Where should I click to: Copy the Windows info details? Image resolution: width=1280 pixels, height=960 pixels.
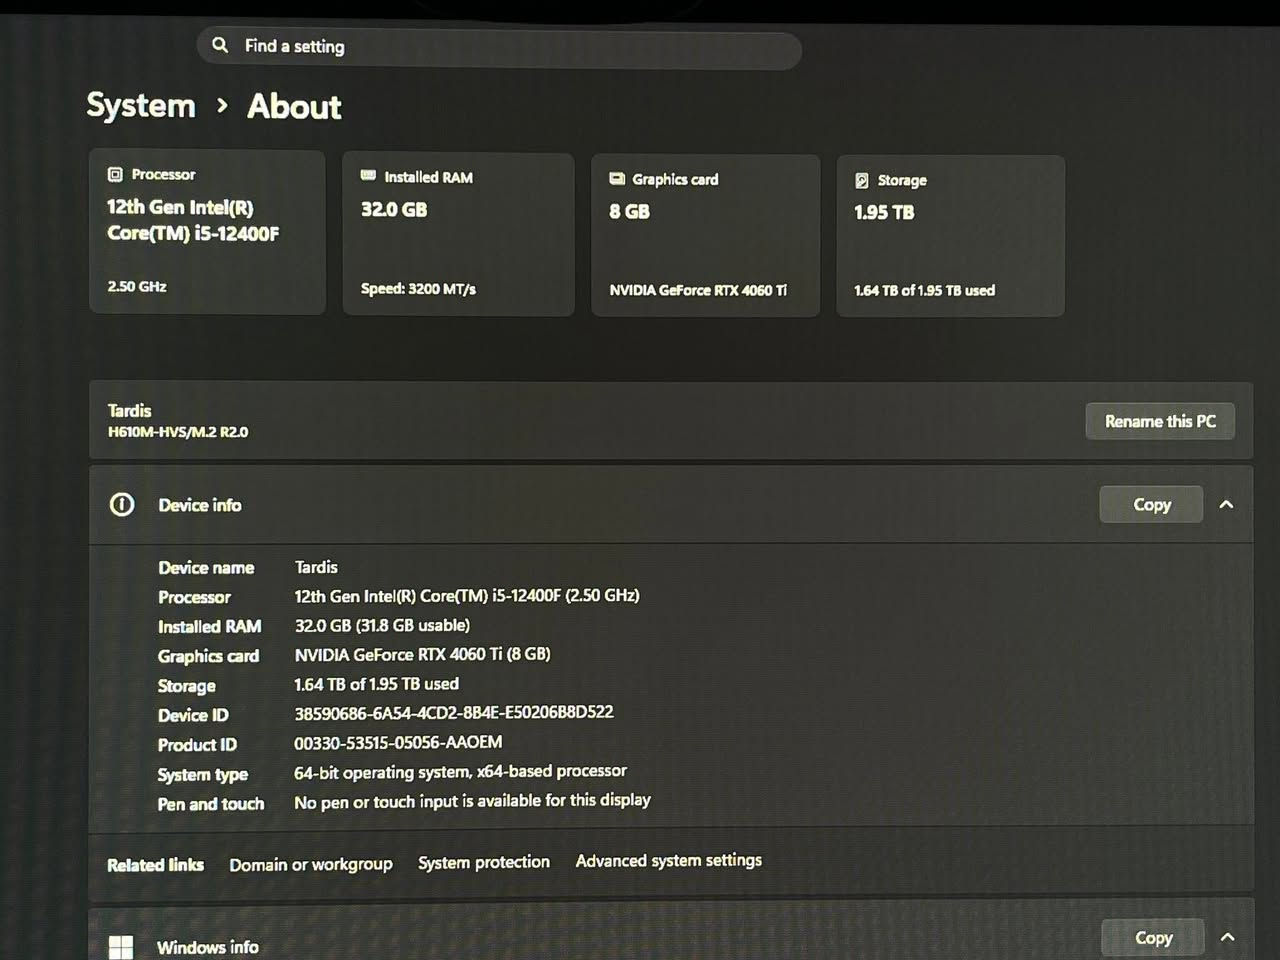1153,938
